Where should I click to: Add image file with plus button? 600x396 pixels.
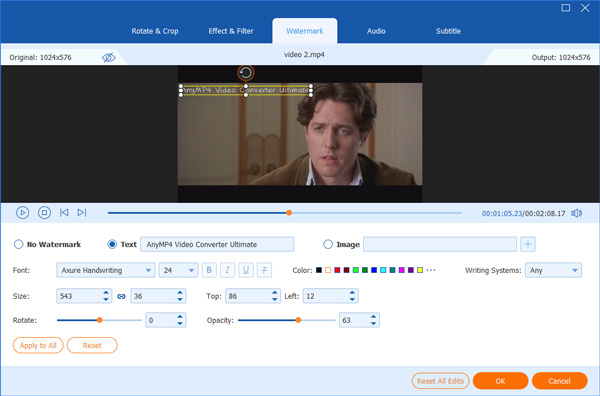[528, 244]
